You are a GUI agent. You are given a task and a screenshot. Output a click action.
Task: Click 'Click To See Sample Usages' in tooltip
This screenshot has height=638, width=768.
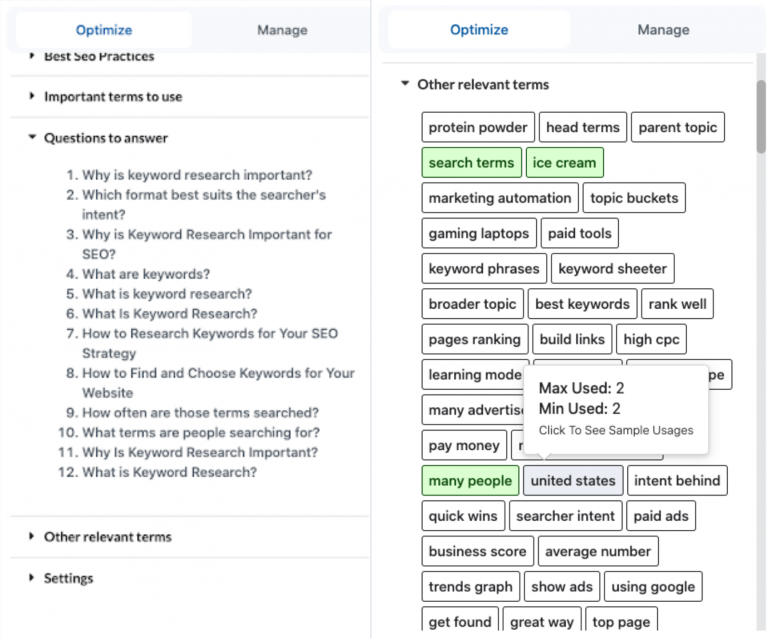click(x=615, y=430)
